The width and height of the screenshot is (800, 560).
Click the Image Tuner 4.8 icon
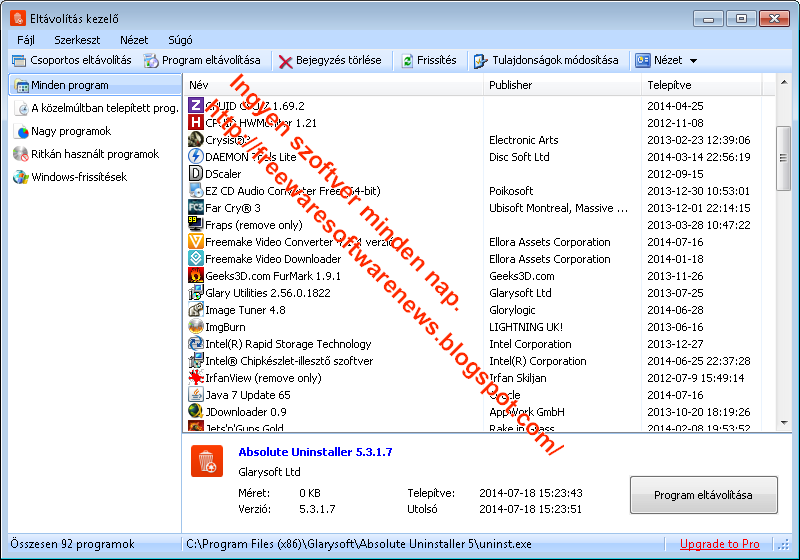pos(196,309)
